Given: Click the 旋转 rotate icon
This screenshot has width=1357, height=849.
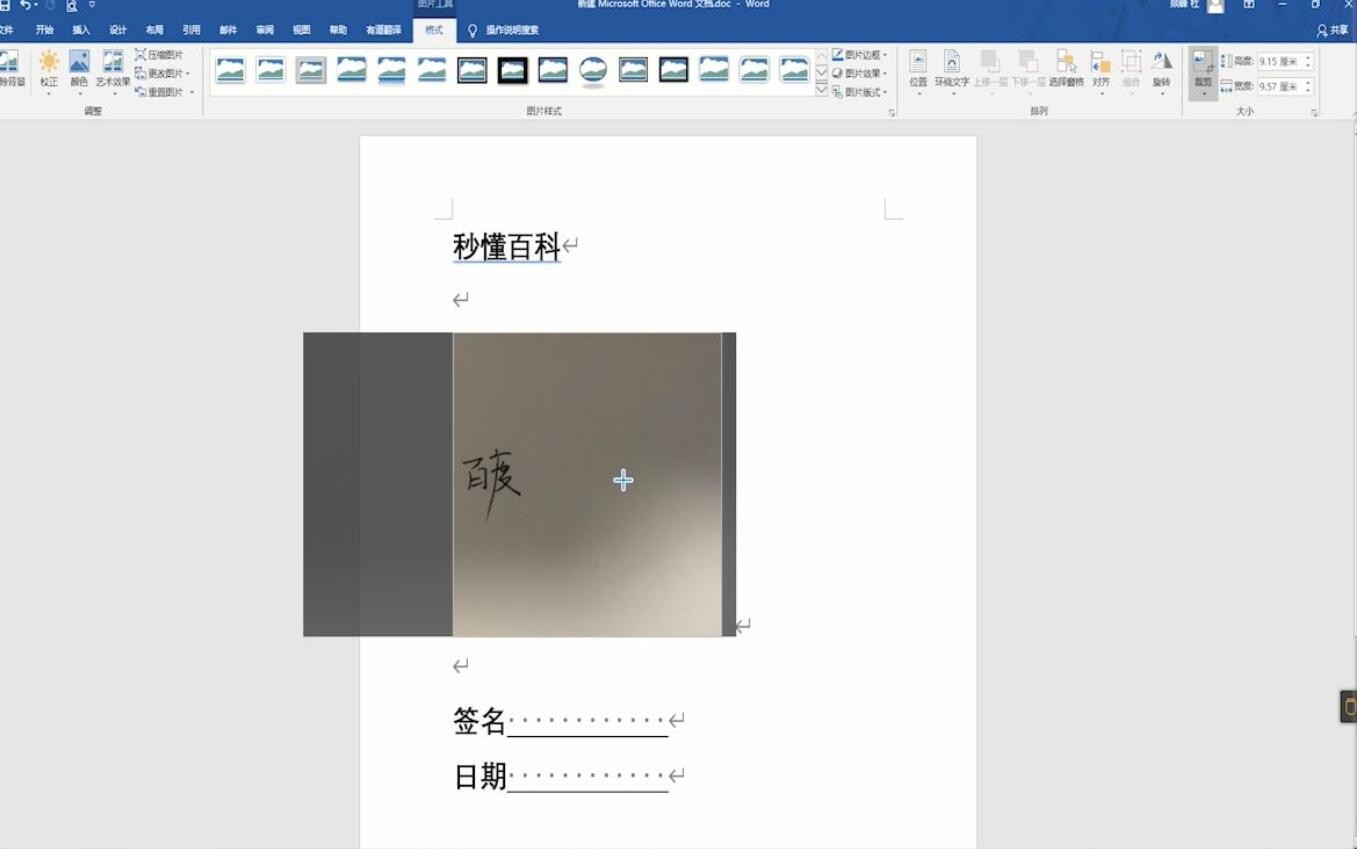Looking at the screenshot, I should tap(1161, 68).
